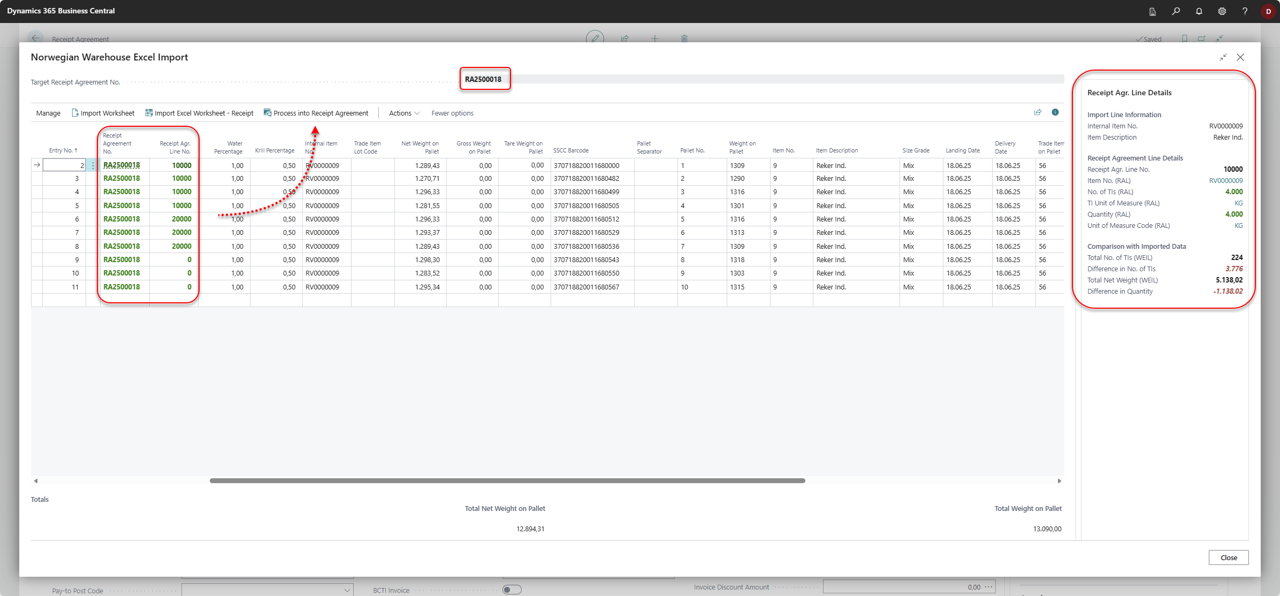Click Process into Receipt Agreement
Image resolution: width=1280 pixels, height=596 pixels.
(316, 113)
